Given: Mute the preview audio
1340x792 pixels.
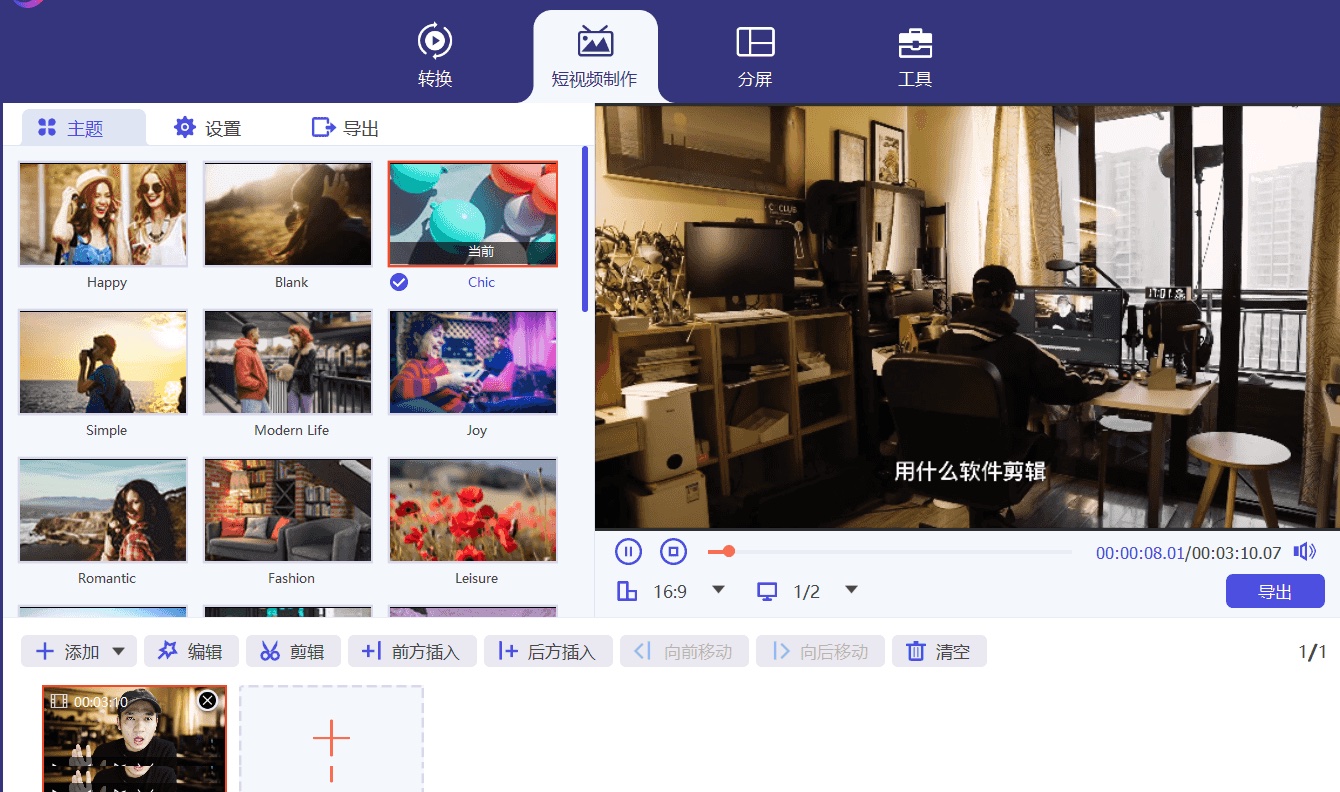Looking at the screenshot, I should (x=1305, y=550).
